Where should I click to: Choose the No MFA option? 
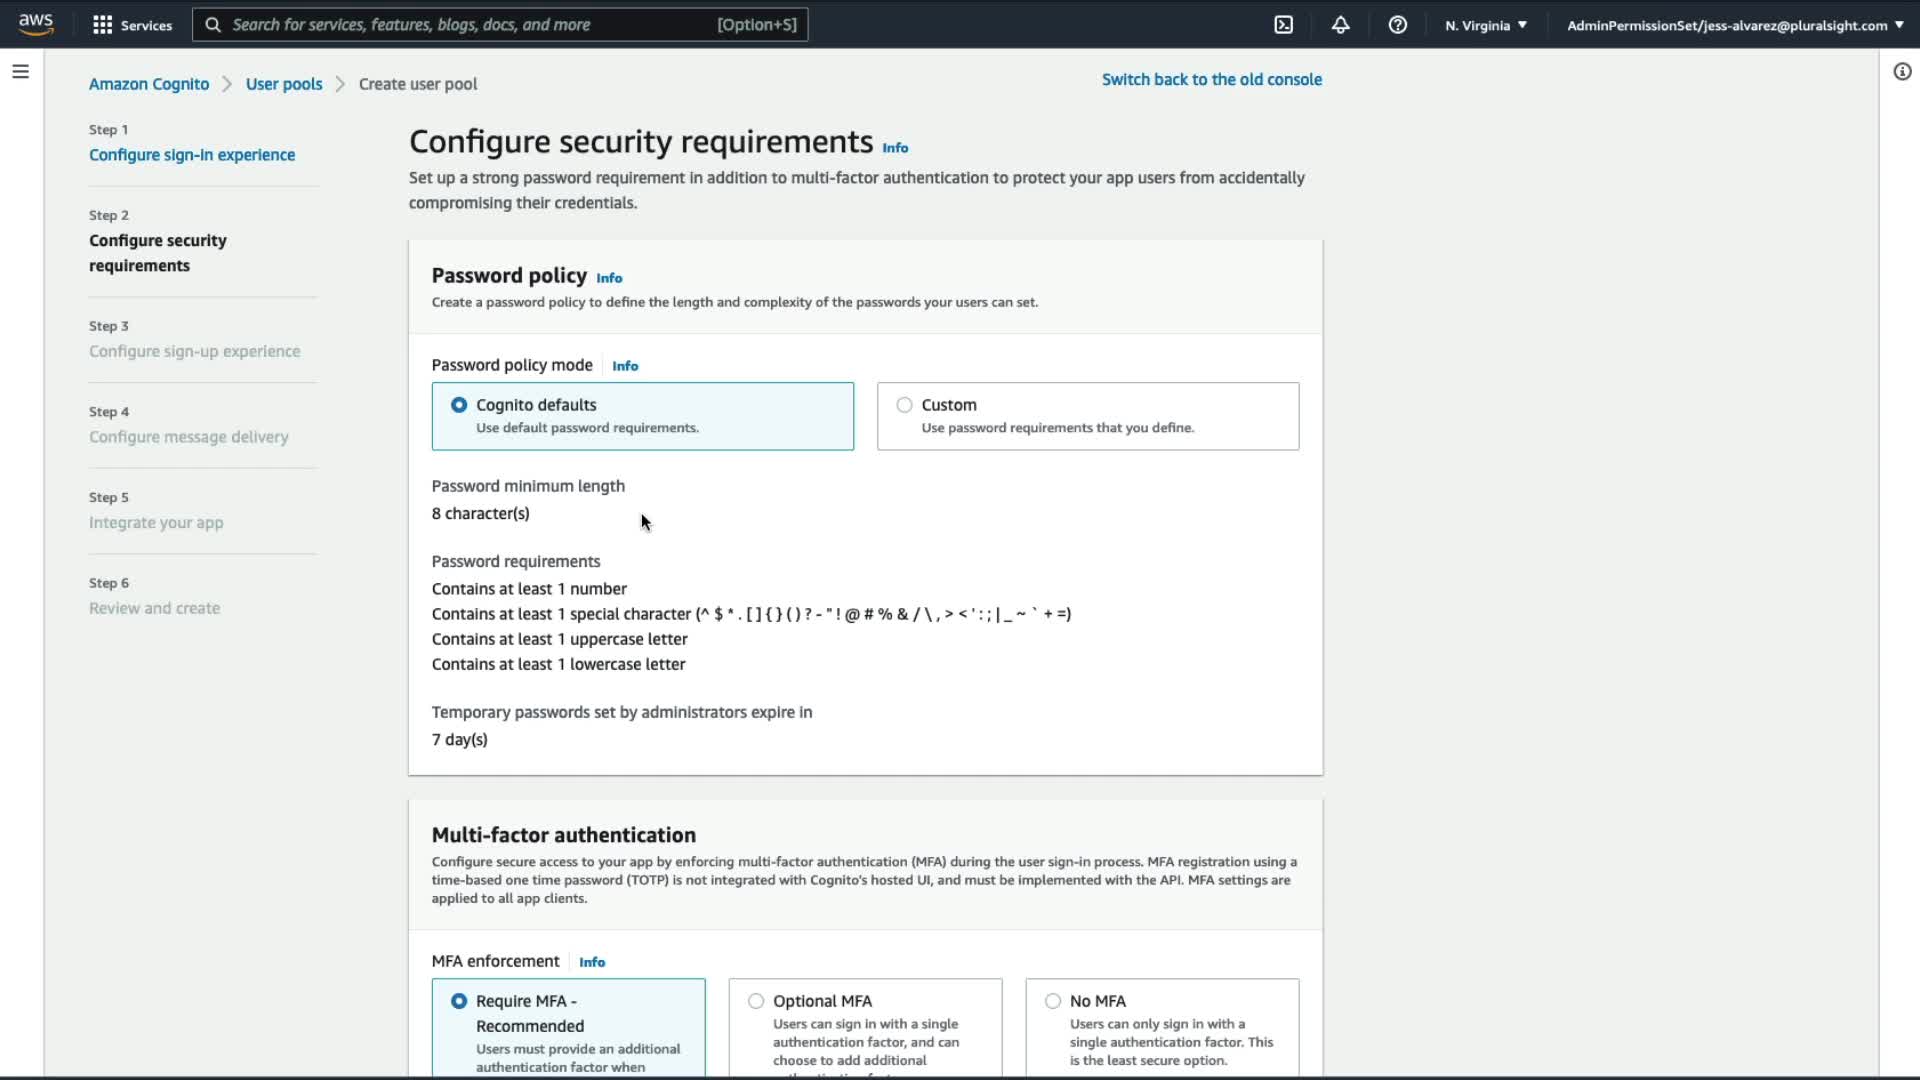click(x=1053, y=1001)
